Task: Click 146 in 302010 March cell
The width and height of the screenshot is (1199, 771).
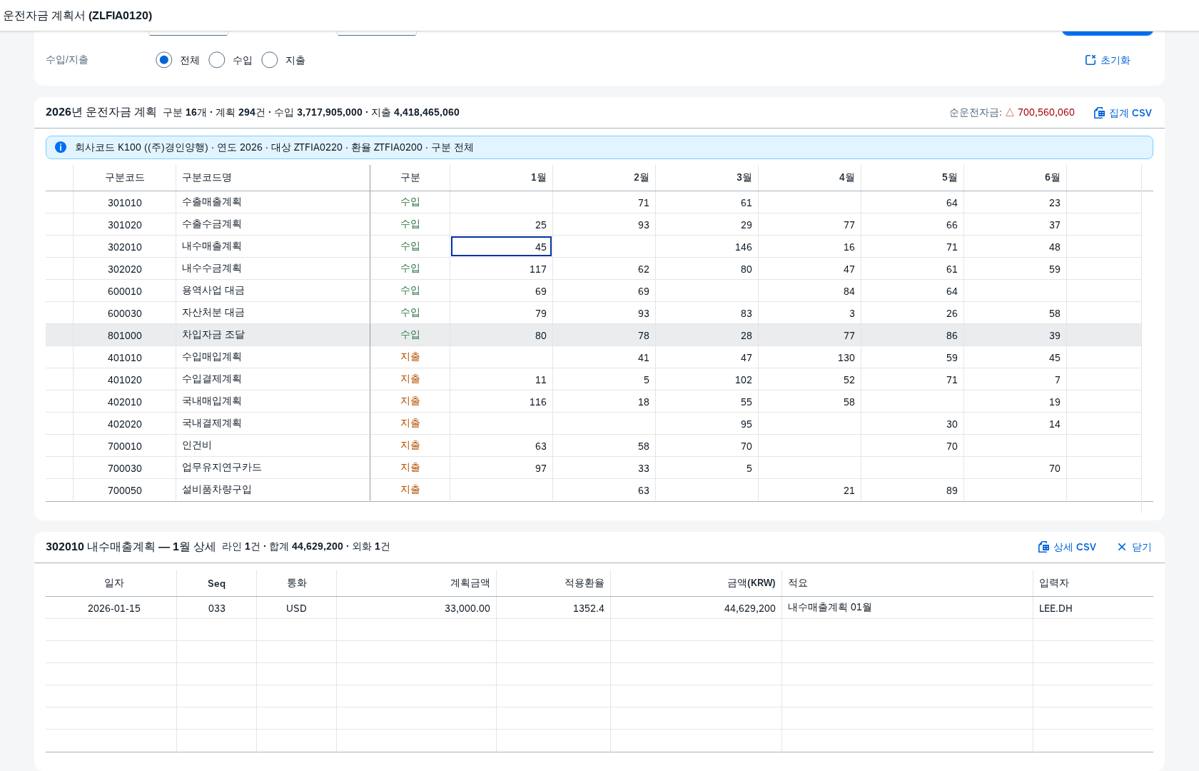Action: tap(743, 247)
